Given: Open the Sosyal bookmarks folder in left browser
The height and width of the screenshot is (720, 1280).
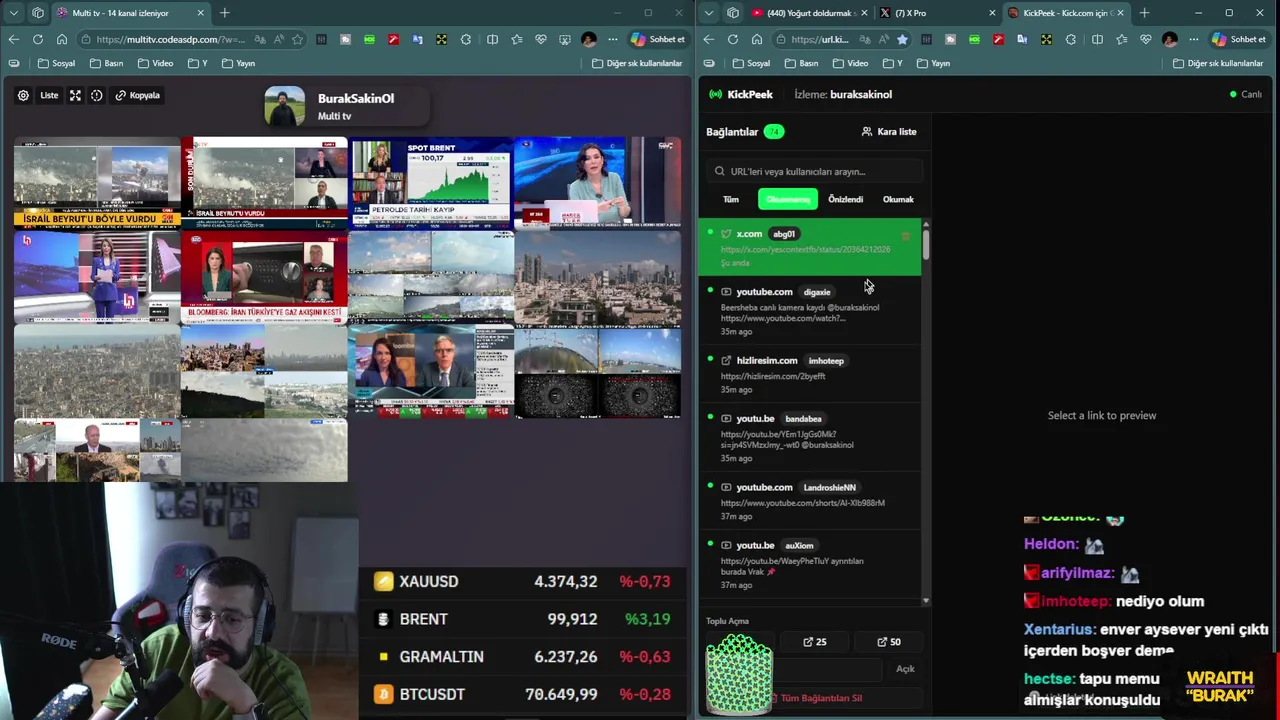Looking at the screenshot, I should (x=56, y=63).
